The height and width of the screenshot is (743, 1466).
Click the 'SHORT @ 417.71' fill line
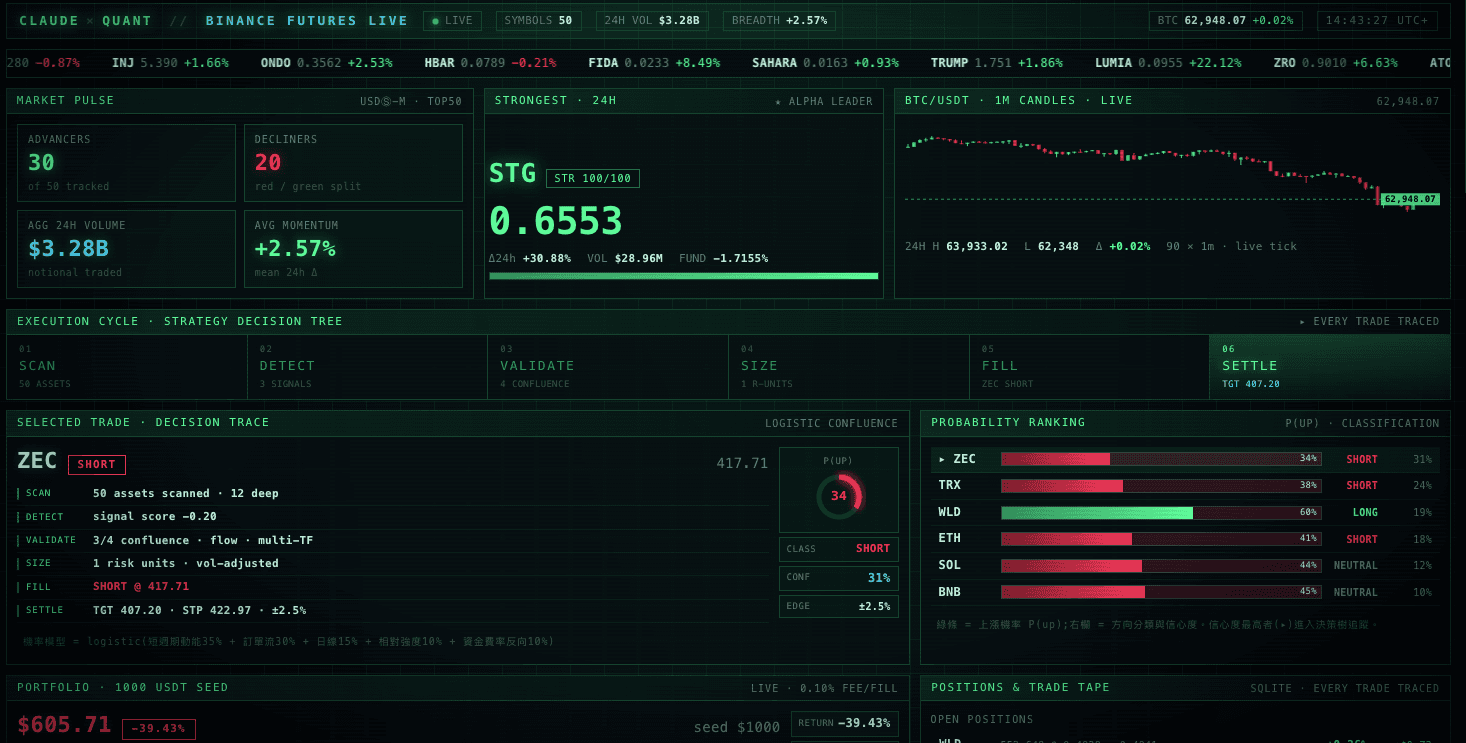(141, 587)
